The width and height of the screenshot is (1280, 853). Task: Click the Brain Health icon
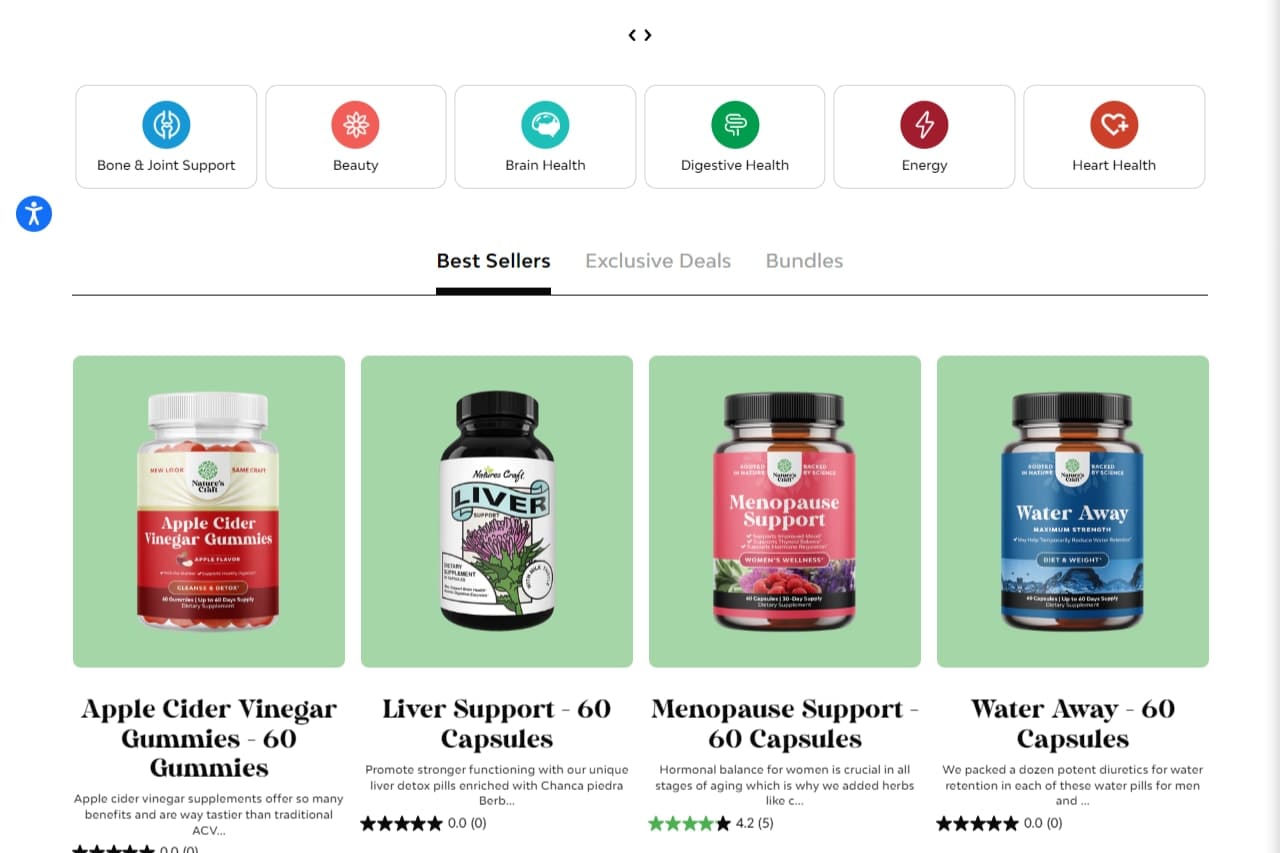click(545, 124)
